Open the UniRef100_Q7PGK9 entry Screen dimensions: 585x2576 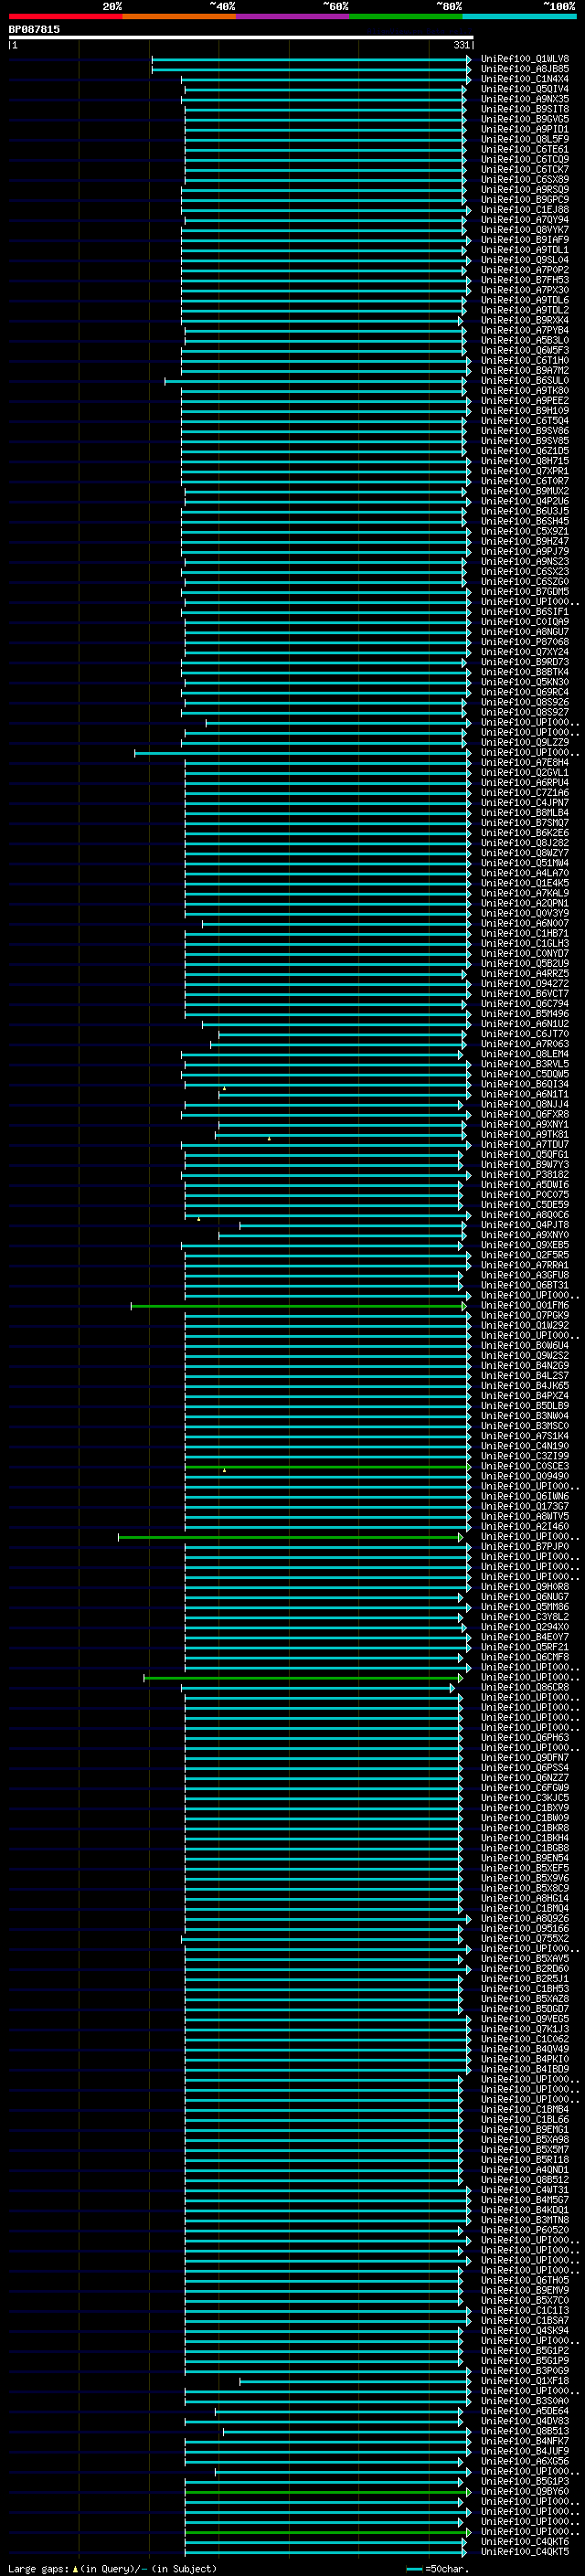[x=524, y=1315]
